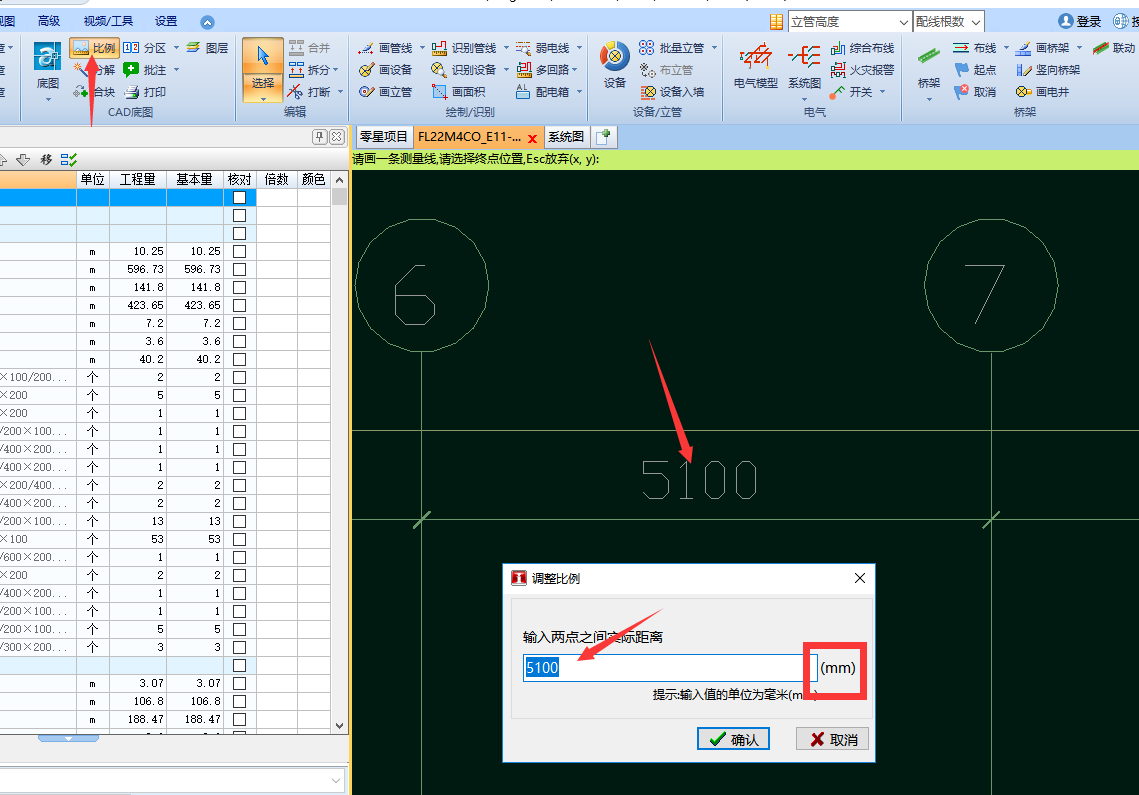This screenshot has height=795, width=1139.
Task: Toggle the 核对 checkbox in the 423.65 row
Action: coord(239,306)
